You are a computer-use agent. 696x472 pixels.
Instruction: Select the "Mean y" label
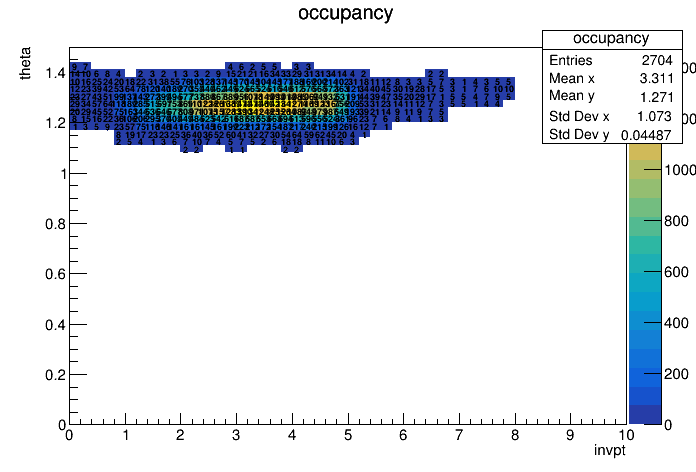pos(572,96)
